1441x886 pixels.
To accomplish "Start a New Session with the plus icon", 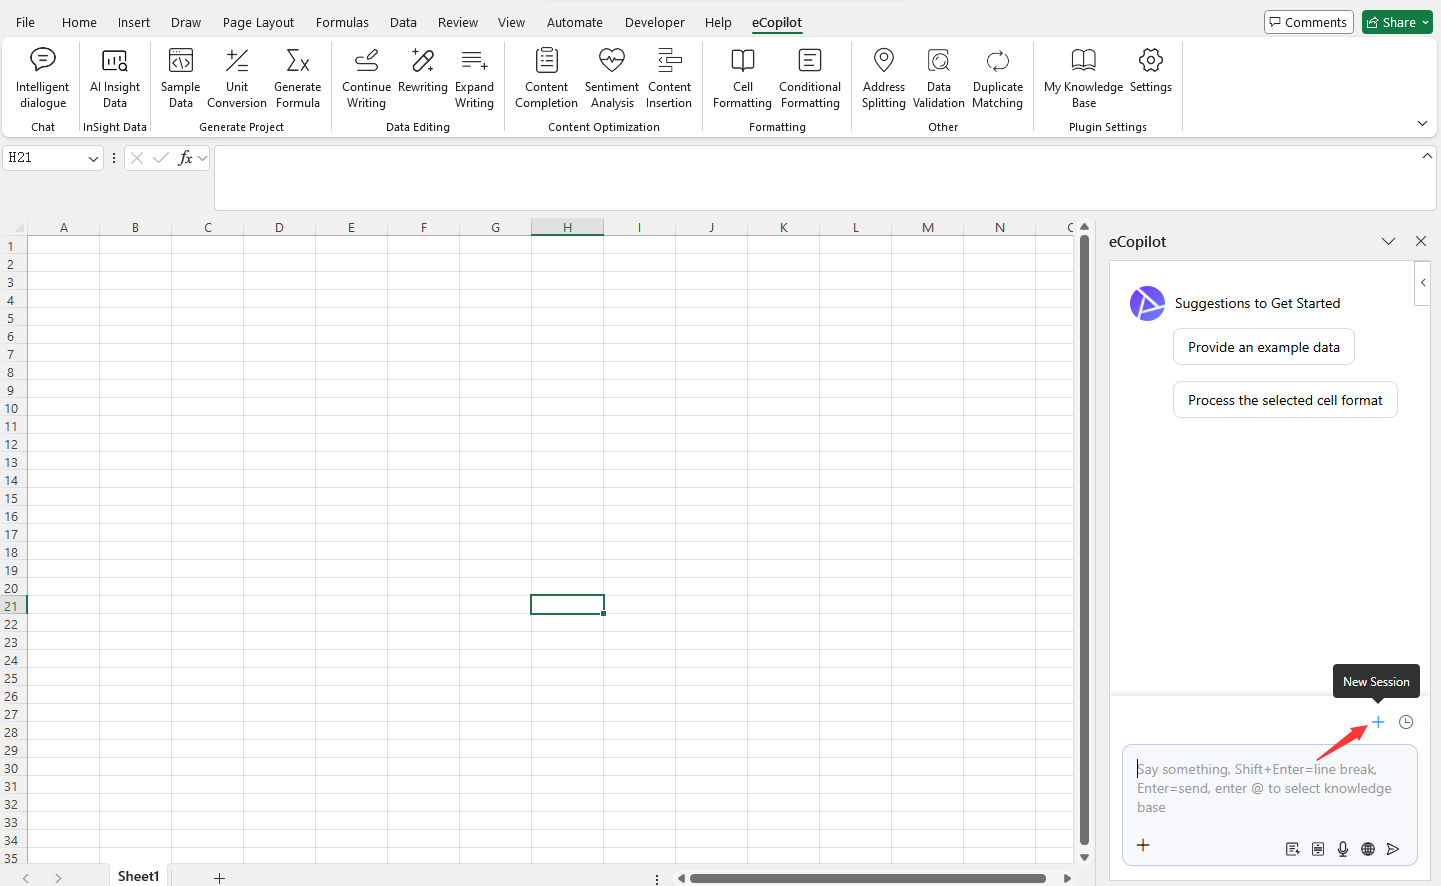I will click(1378, 722).
